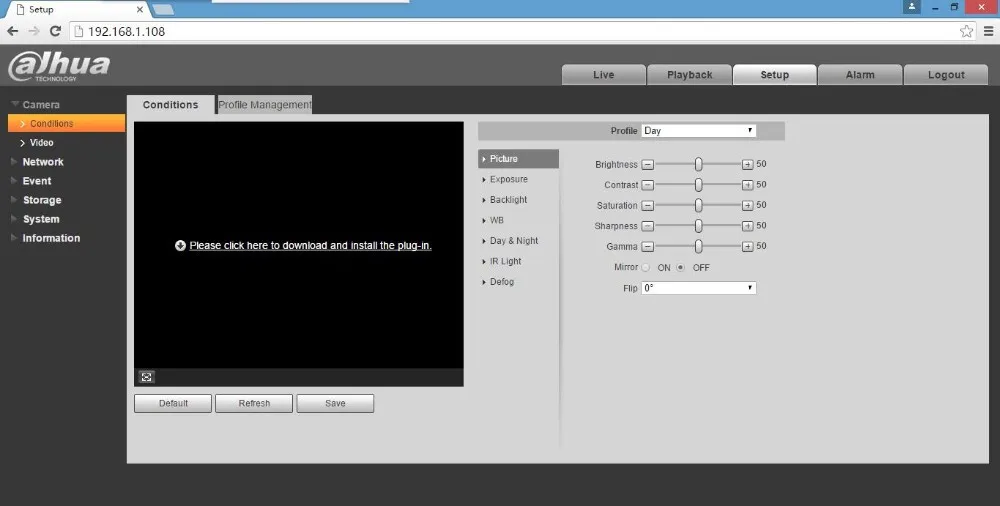The image size is (1000, 506).
Task: Decrease Saturation with the minus button
Action: pos(647,205)
